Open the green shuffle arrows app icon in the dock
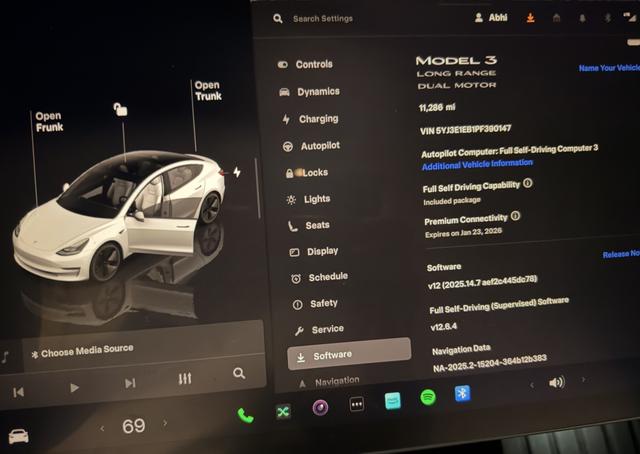The height and width of the screenshot is (454, 640). pyautogui.click(x=283, y=412)
